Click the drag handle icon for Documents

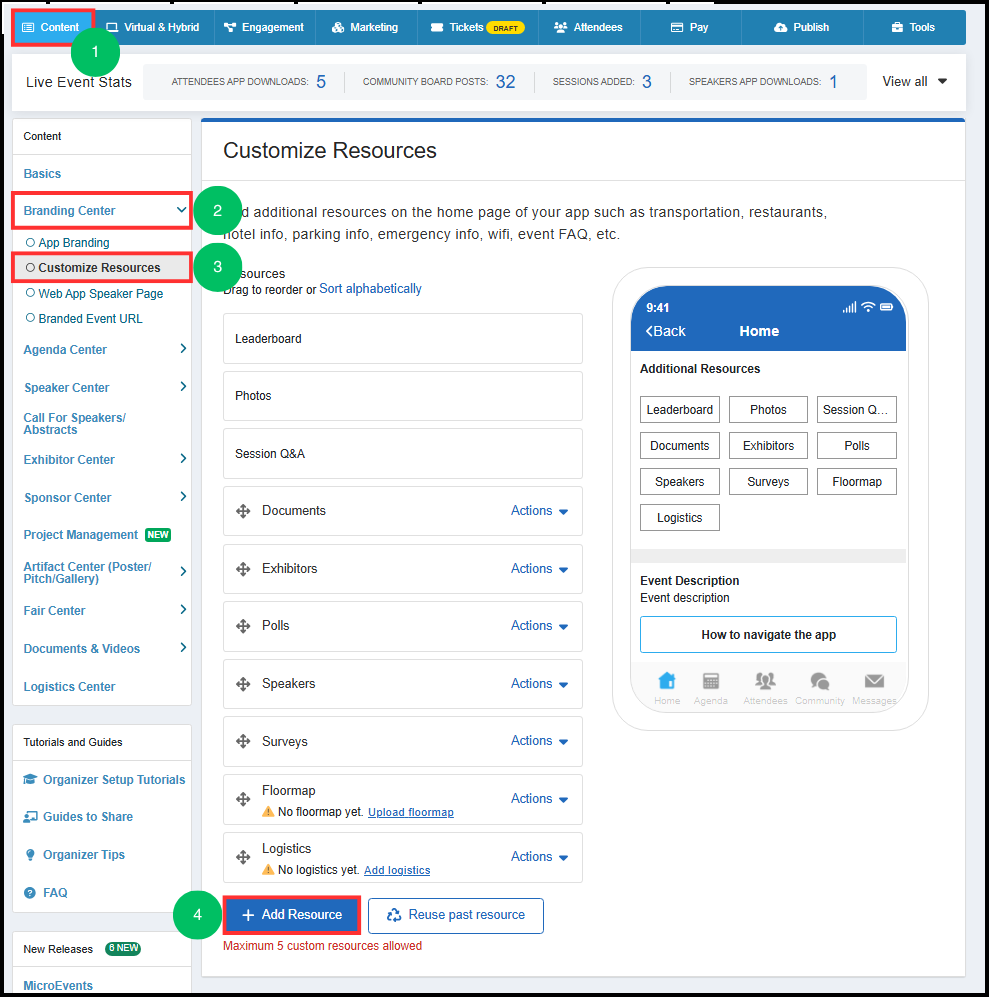pos(243,511)
